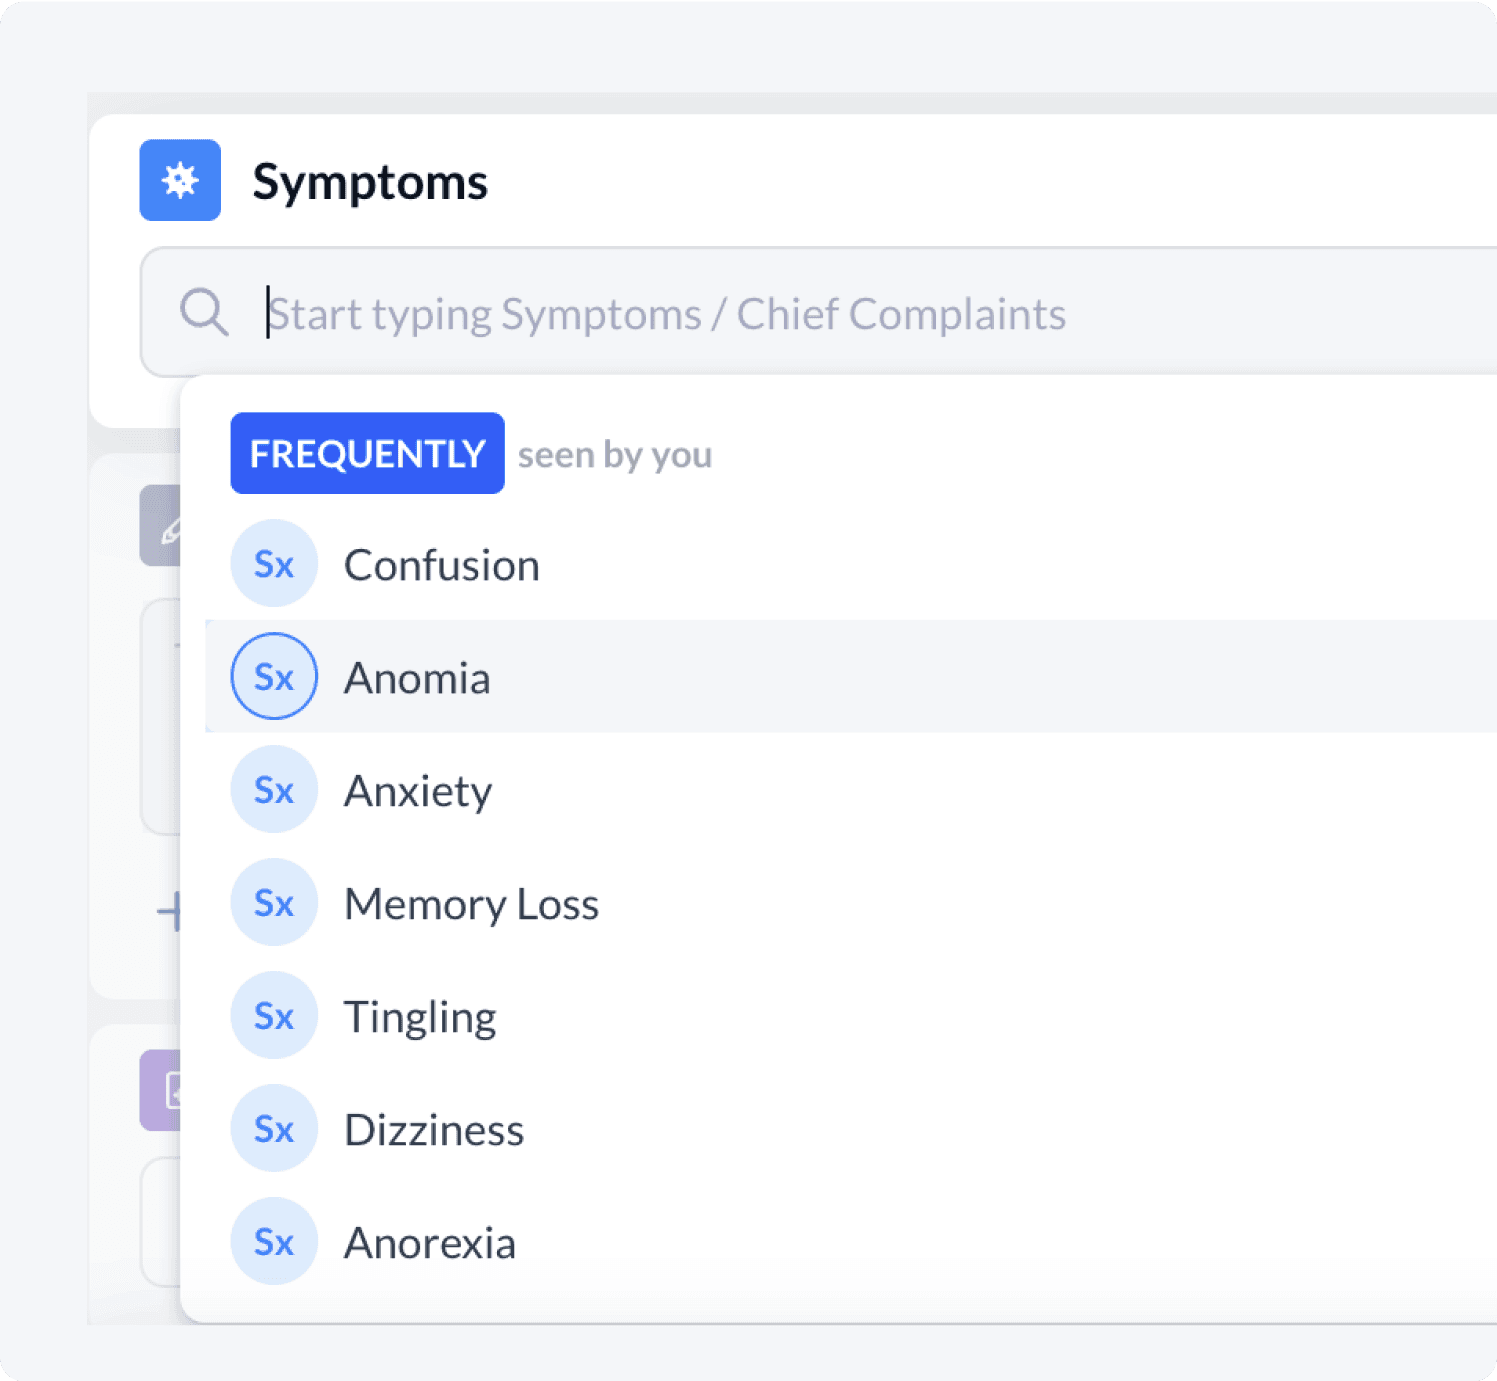This screenshot has width=1497, height=1381.
Task: Click the partially hidden purple section icon
Action: 161,1090
